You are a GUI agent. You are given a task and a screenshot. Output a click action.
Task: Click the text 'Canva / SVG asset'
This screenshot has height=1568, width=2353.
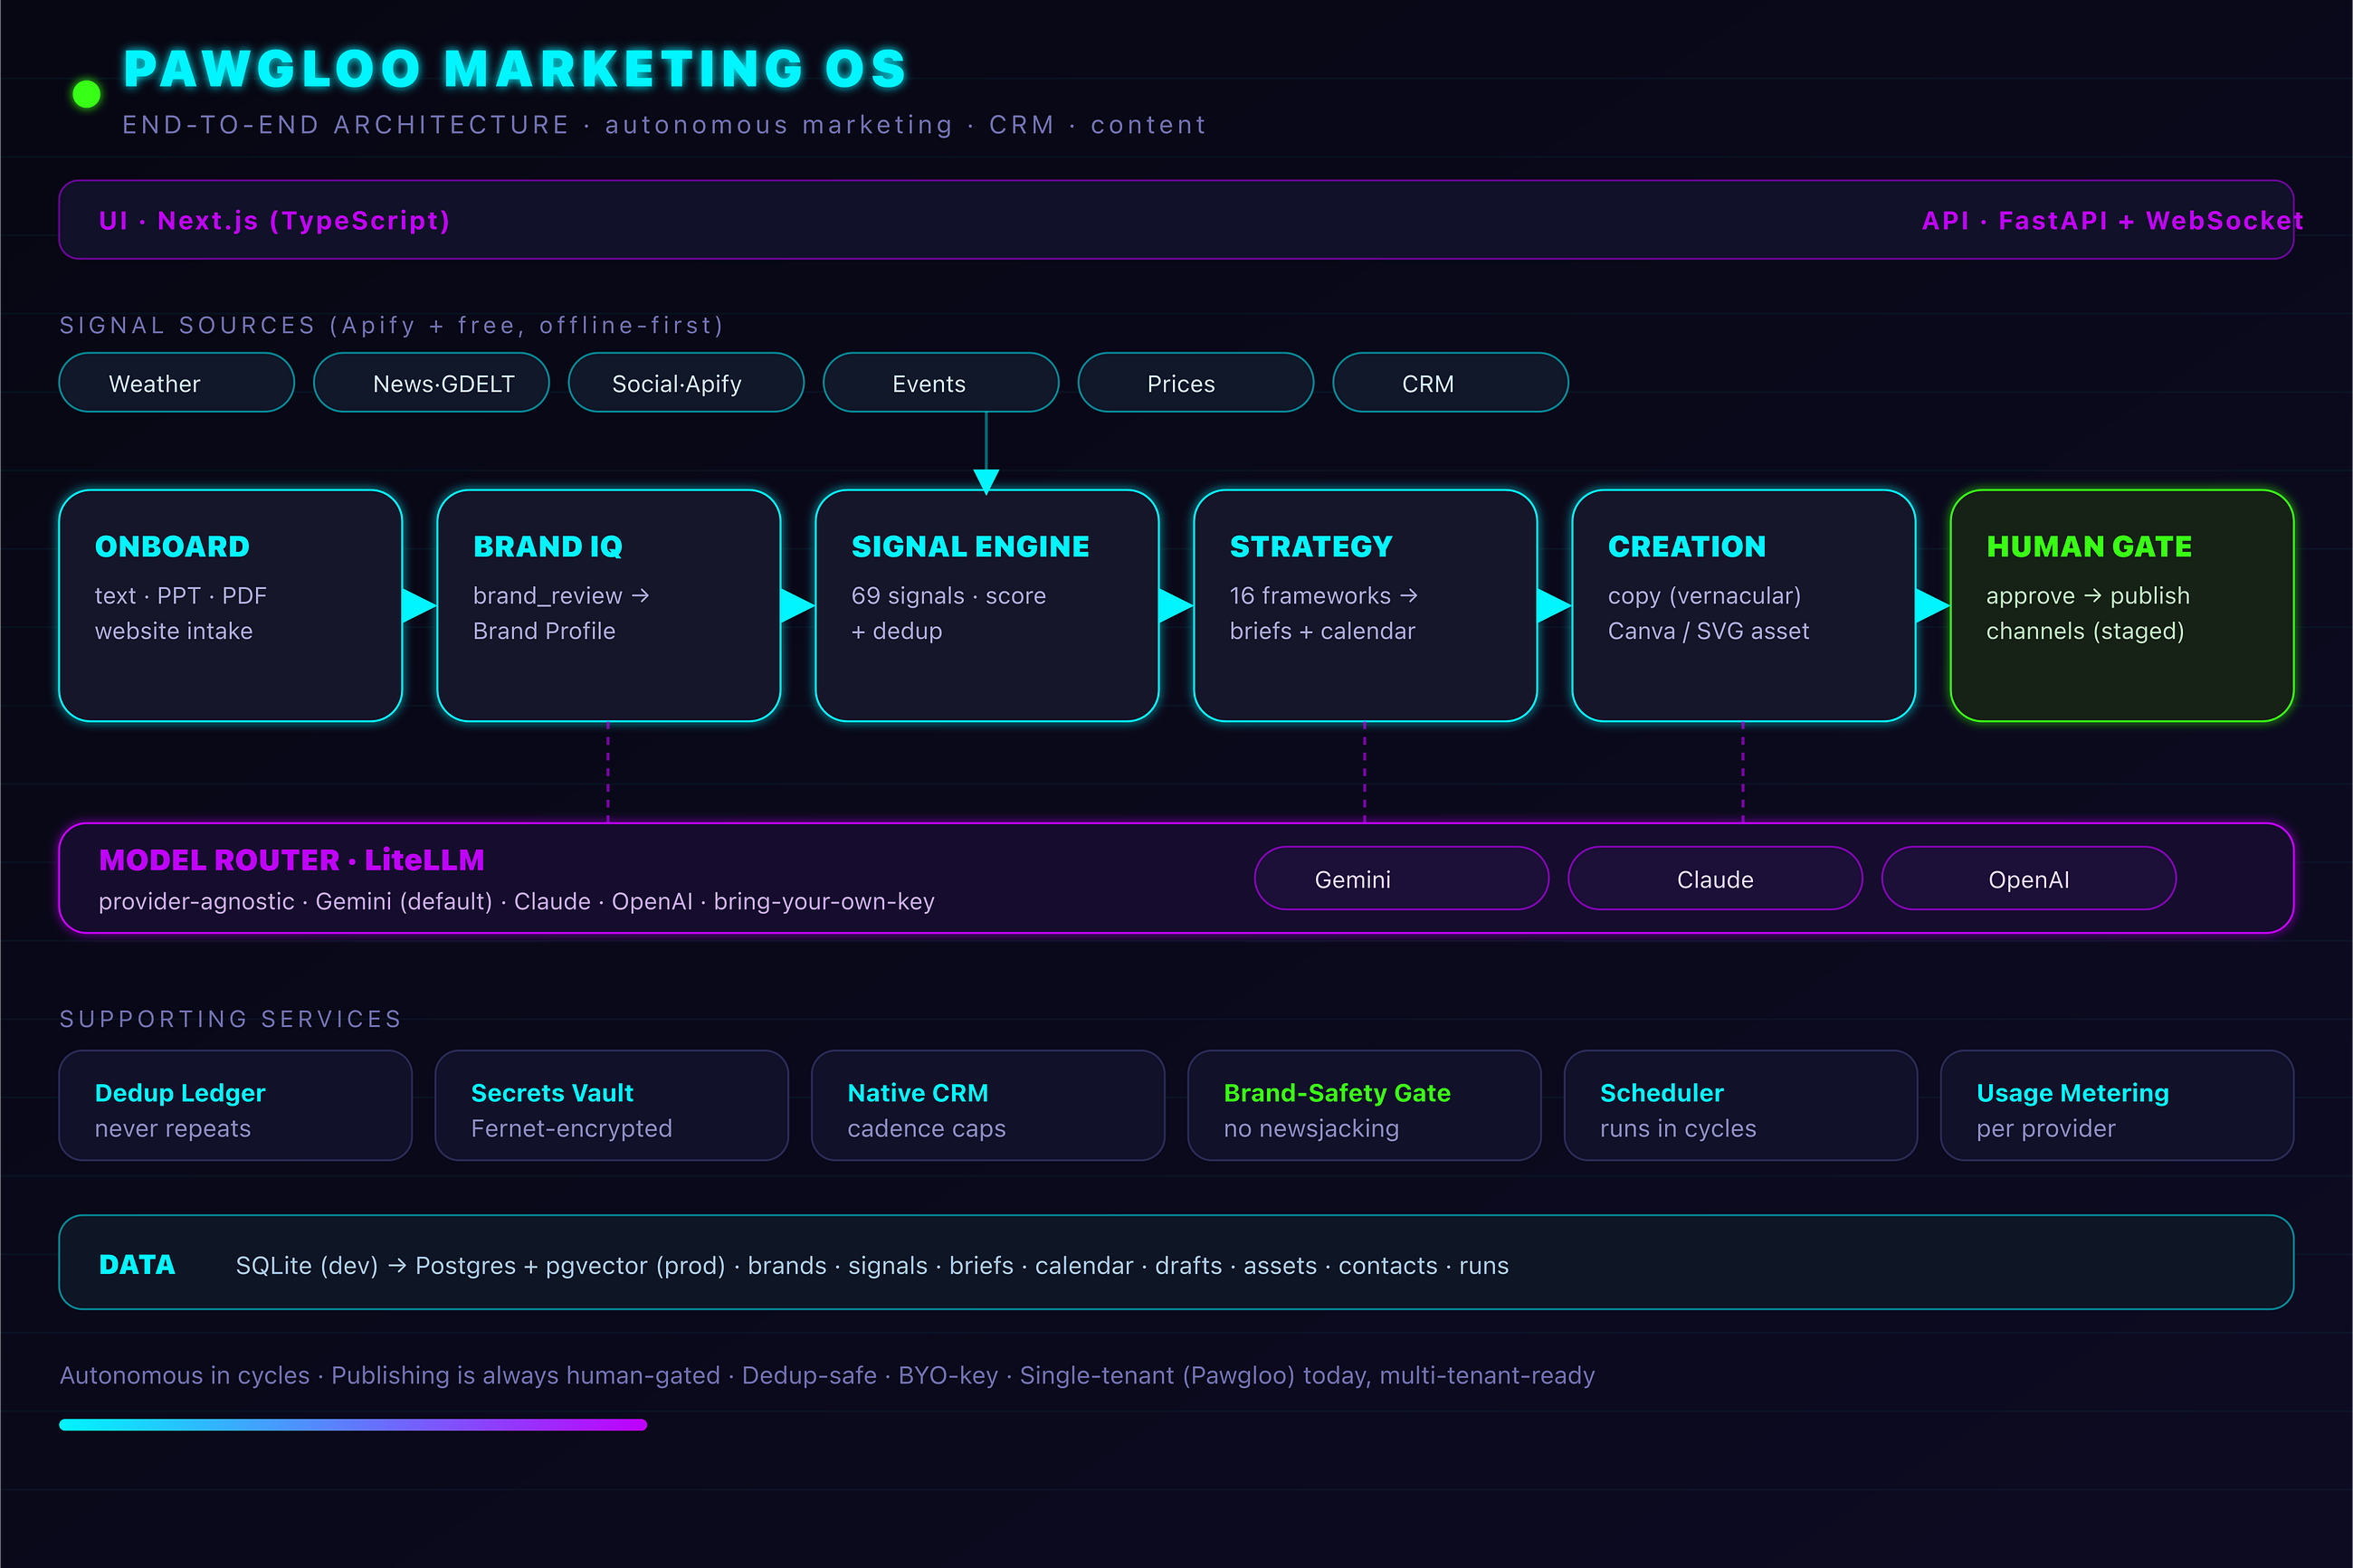pyautogui.click(x=1708, y=631)
